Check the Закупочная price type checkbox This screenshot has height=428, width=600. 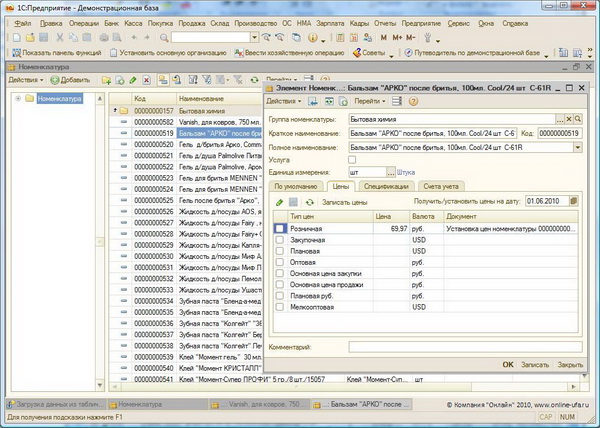click(x=280, y=240)
